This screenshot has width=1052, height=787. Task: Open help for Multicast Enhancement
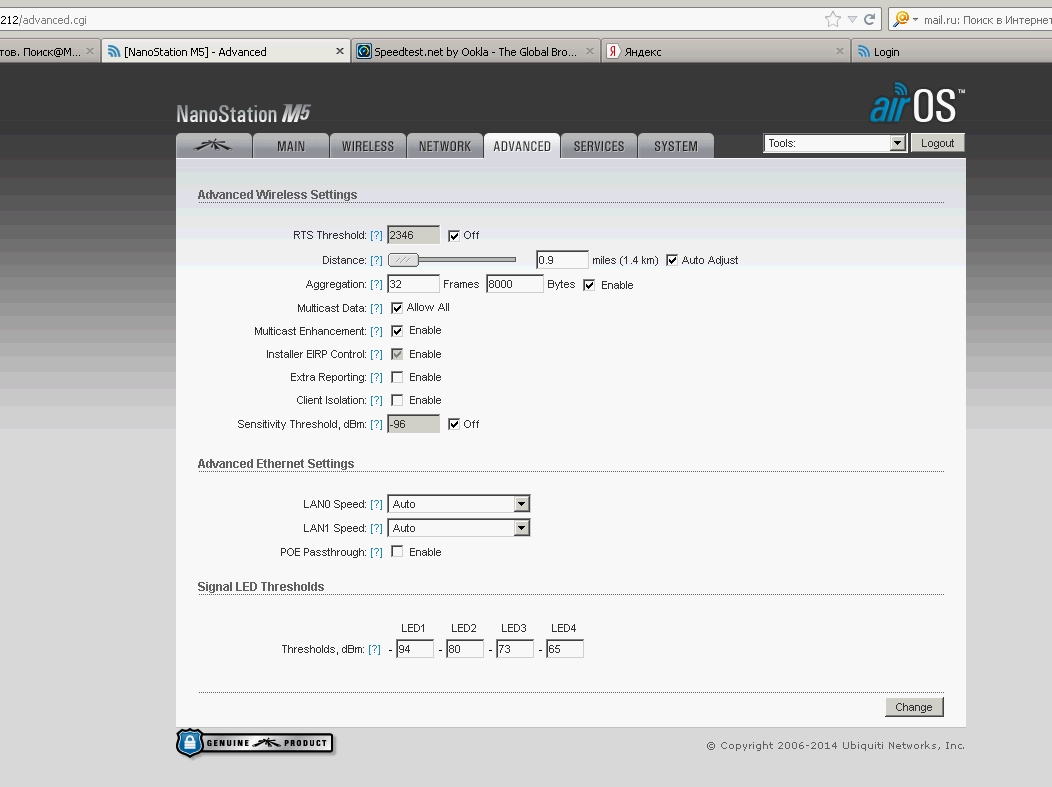coord(376,331)
